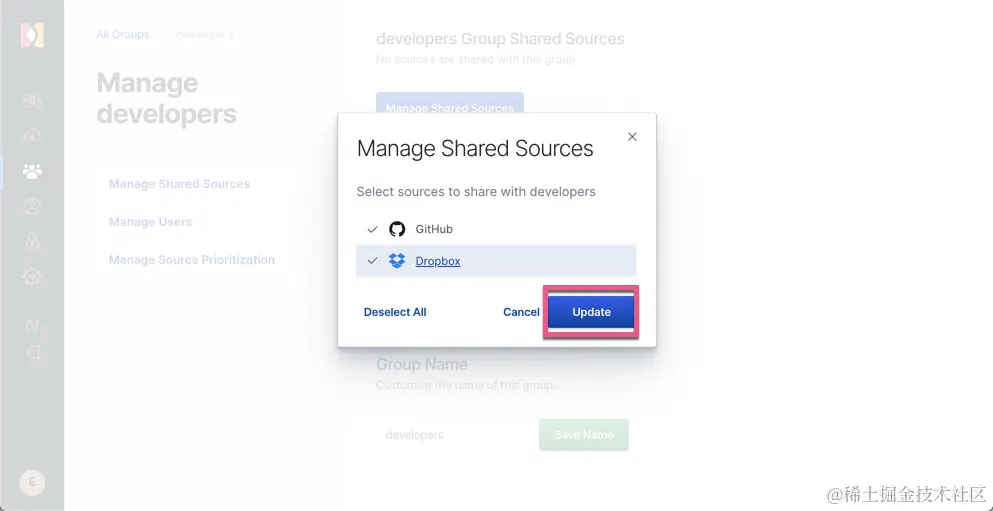Go to All Groups breadcrumb

coord(123,34)
